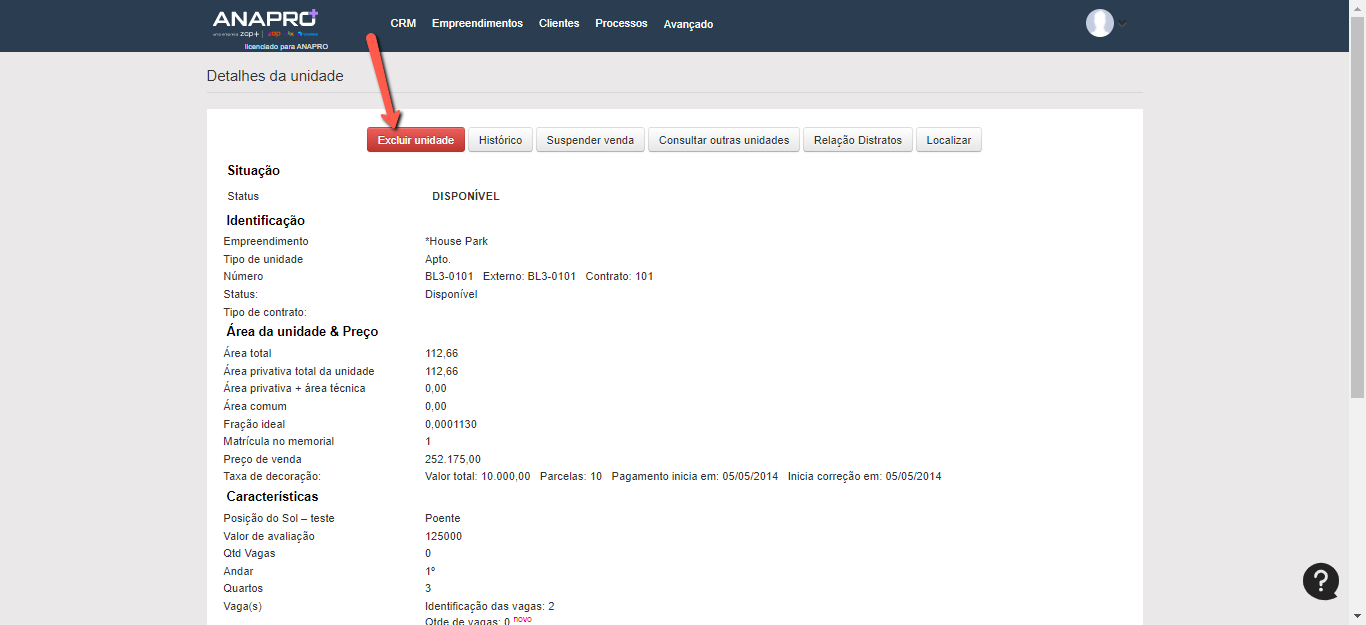This screenshot has height=625, width=1366.
Task: Click the ANAPRO logo in header
Action: [265, 21]
